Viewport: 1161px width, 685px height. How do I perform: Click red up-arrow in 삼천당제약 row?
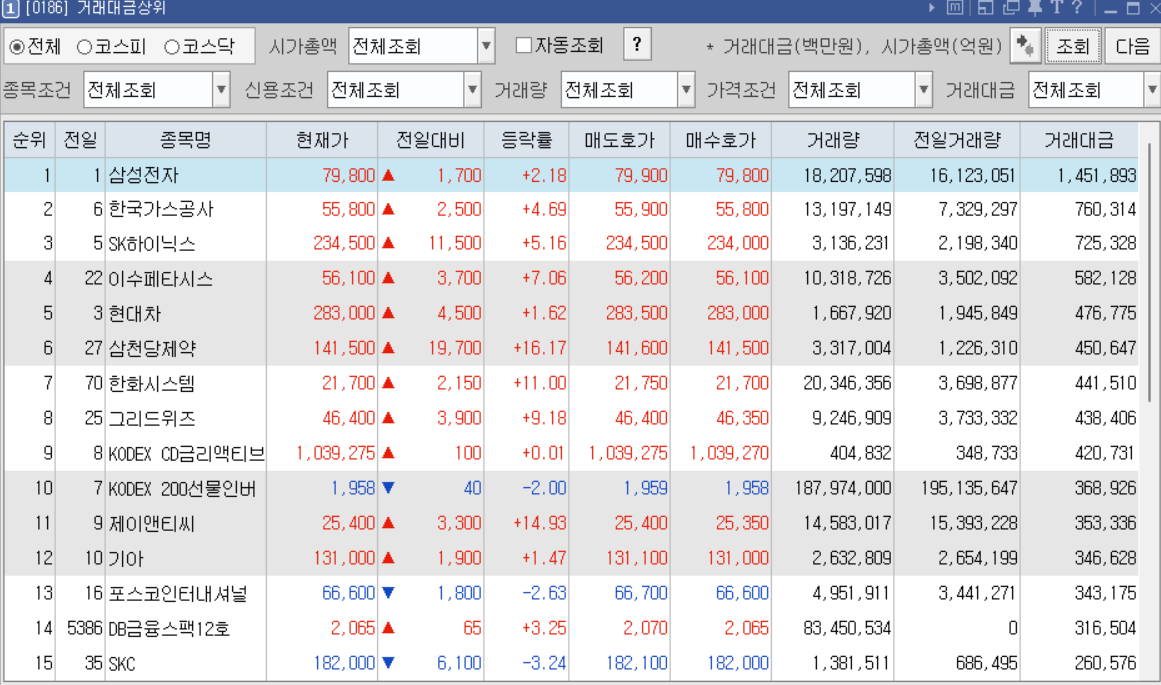[x=388, y=348]
